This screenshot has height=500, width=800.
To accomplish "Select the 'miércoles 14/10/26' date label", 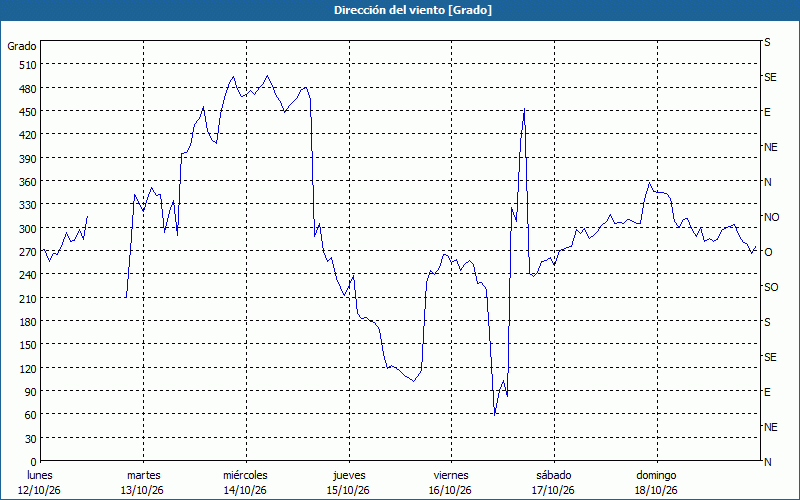I will tap(245, 483).
